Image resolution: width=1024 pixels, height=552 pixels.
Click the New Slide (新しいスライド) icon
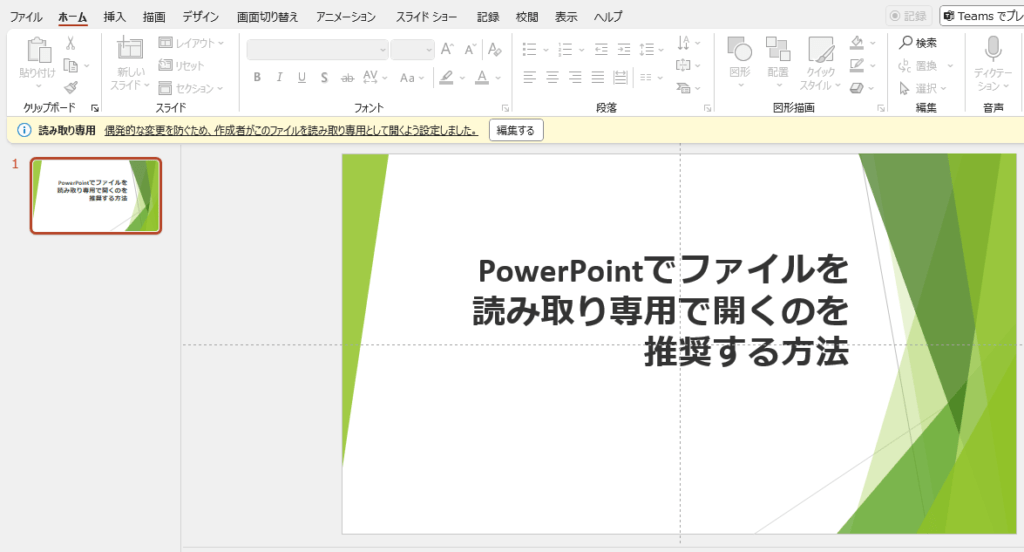point(129,51)
